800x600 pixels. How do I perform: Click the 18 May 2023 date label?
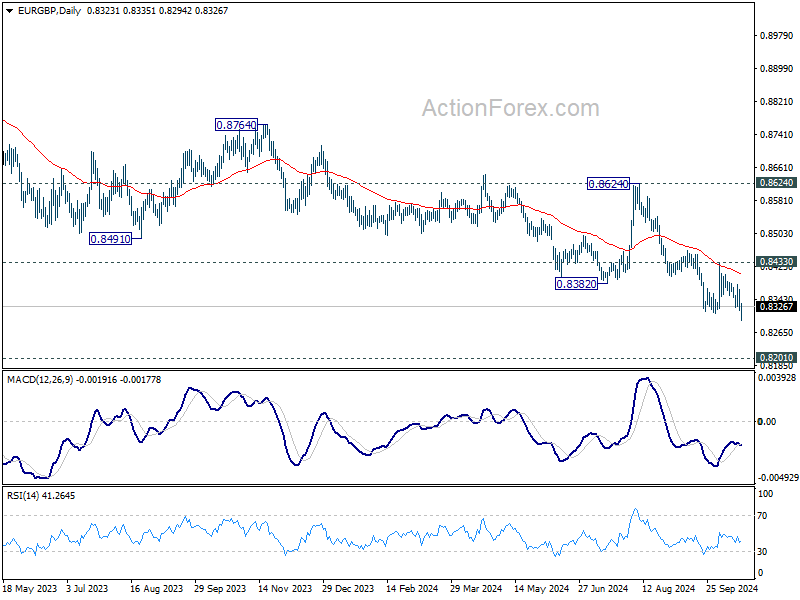tap(30, 589)
